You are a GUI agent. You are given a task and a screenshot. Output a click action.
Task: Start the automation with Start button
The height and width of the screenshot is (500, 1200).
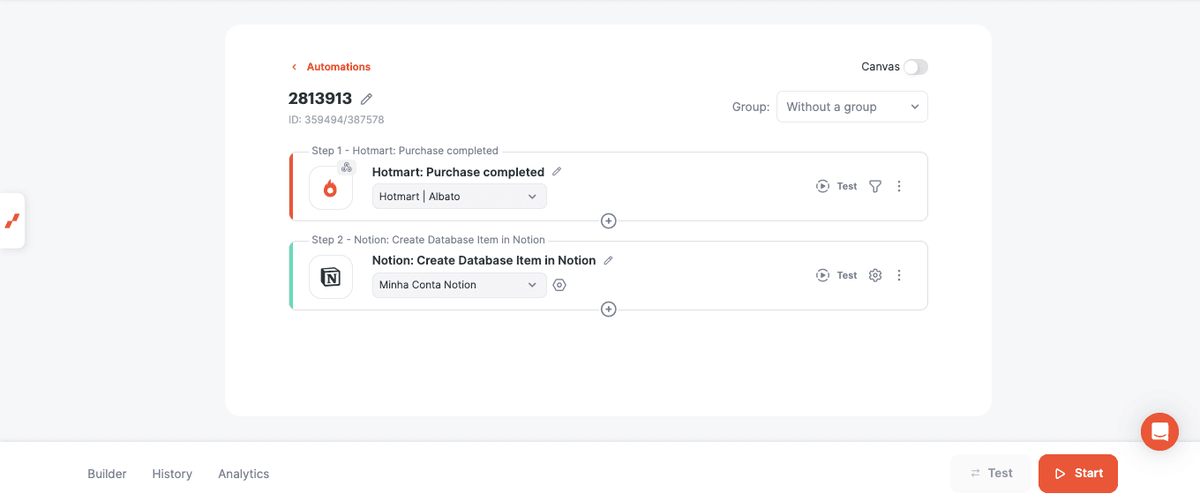tap(1078, 473)
